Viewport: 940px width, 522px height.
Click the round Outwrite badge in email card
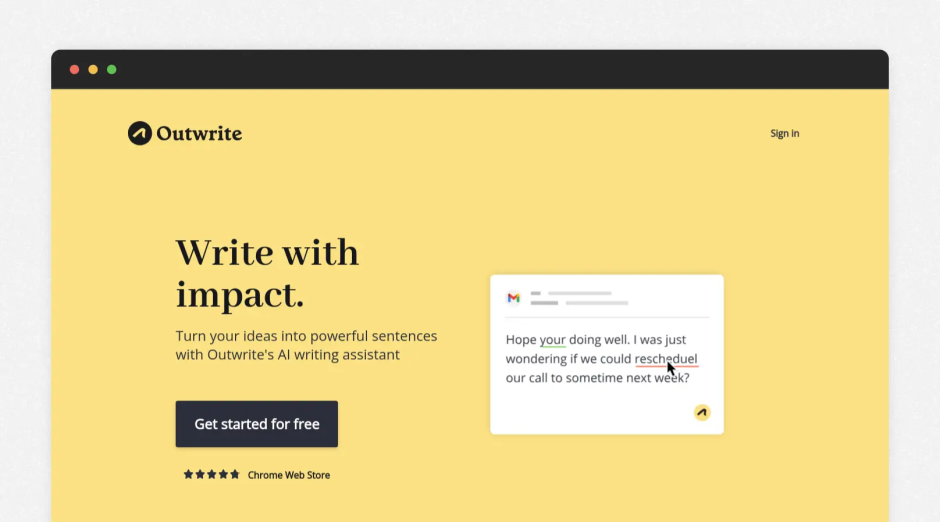coord(702,412)
